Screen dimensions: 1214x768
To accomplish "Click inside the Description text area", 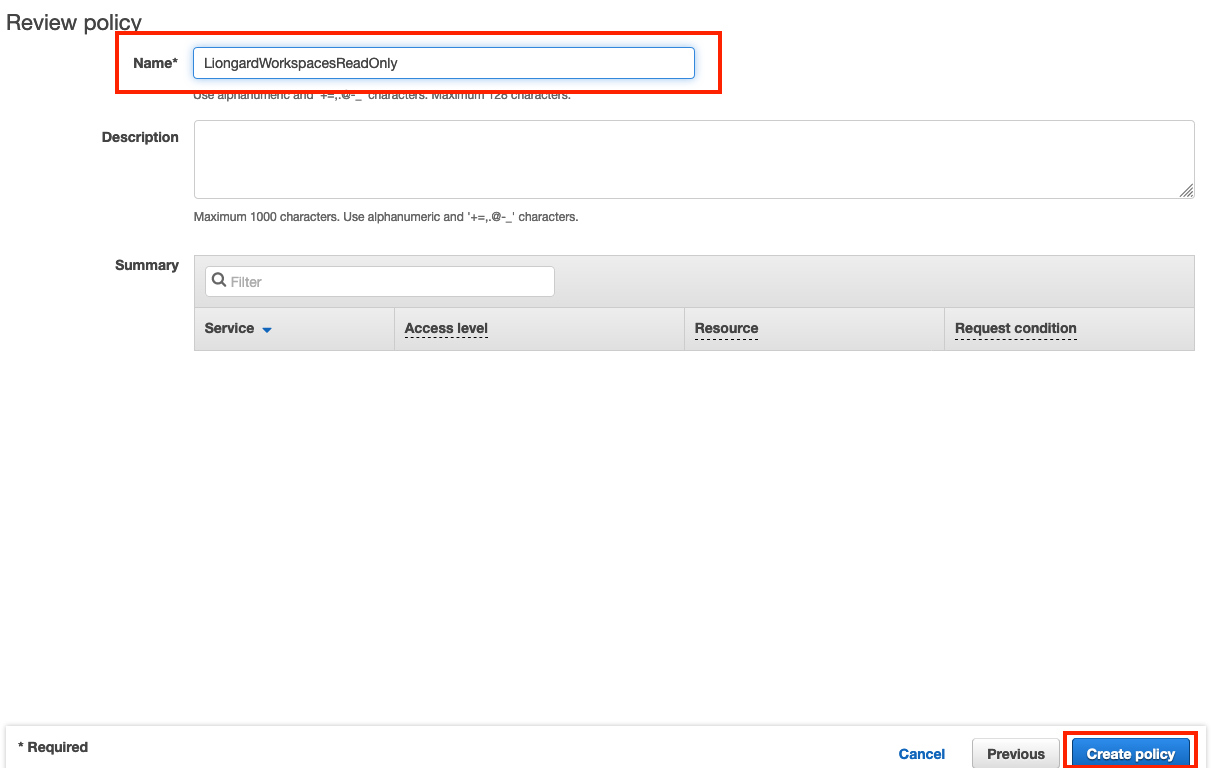I will click(x=694, y=160).
